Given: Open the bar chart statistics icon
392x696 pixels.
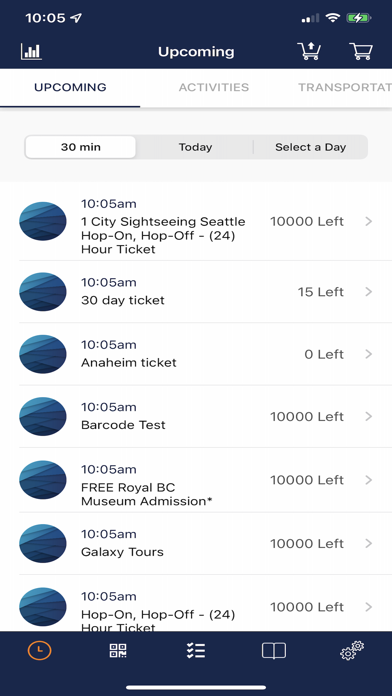Looking at the screenshot, I should click(31, 52).
